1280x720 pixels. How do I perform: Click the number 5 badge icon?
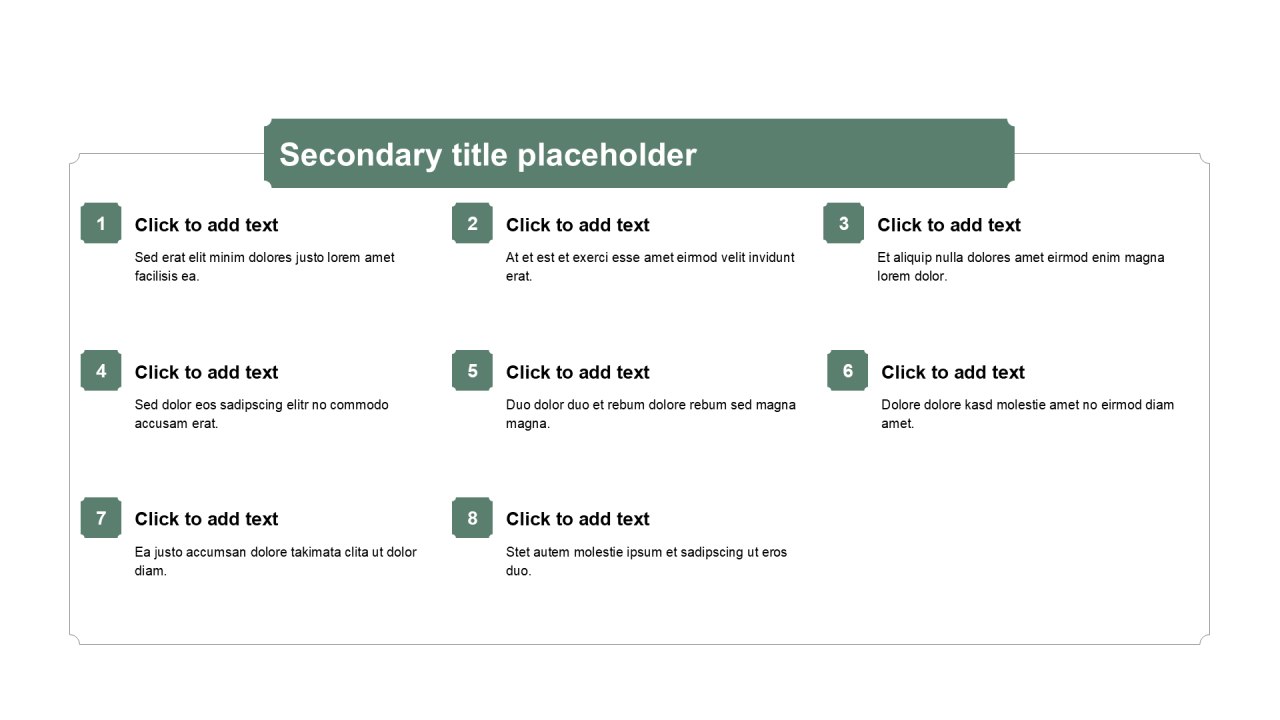click(x=472, y=371)
